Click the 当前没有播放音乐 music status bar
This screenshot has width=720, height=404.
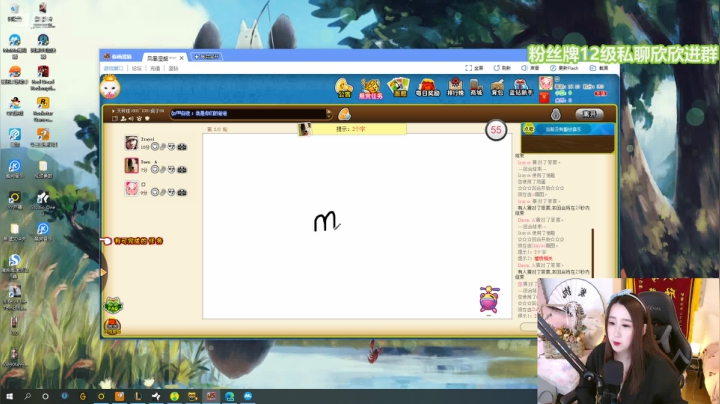click(563, 129)
